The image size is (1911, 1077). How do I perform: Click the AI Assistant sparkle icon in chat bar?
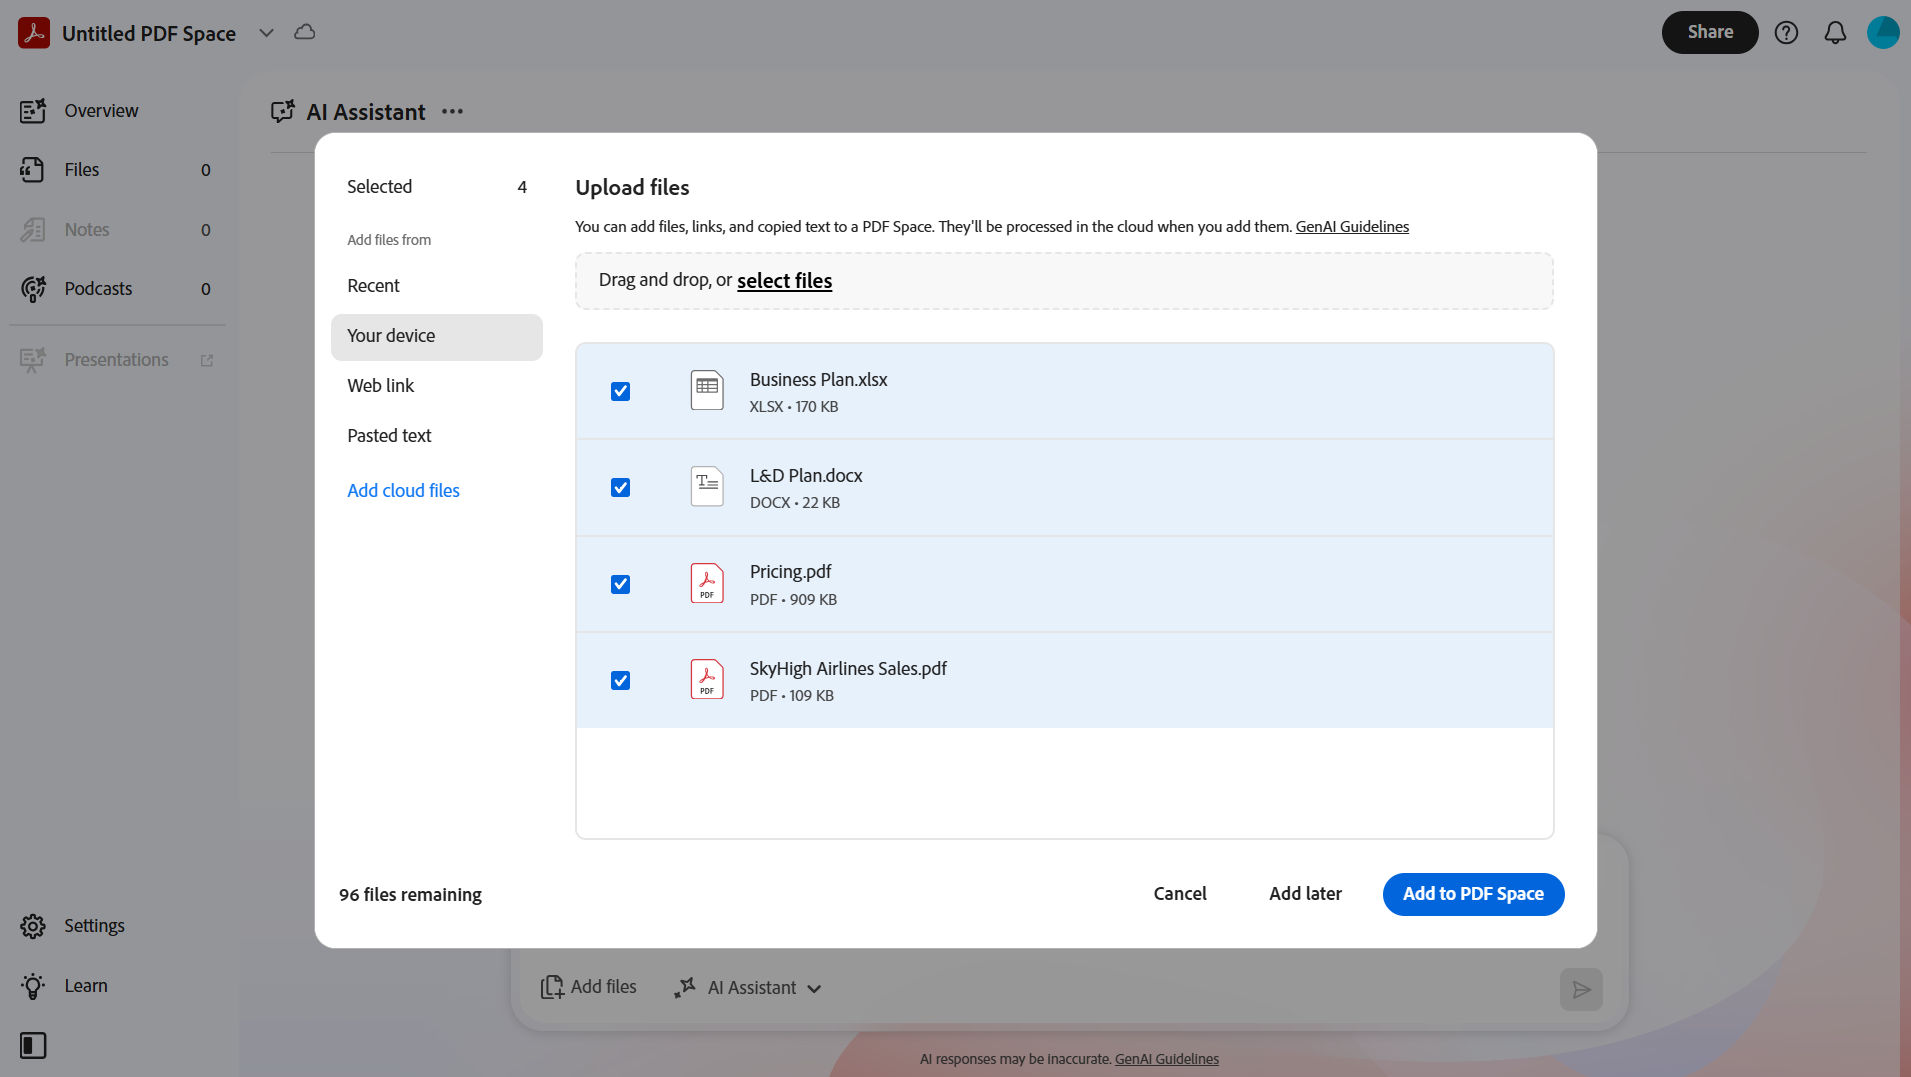point(685,988)
